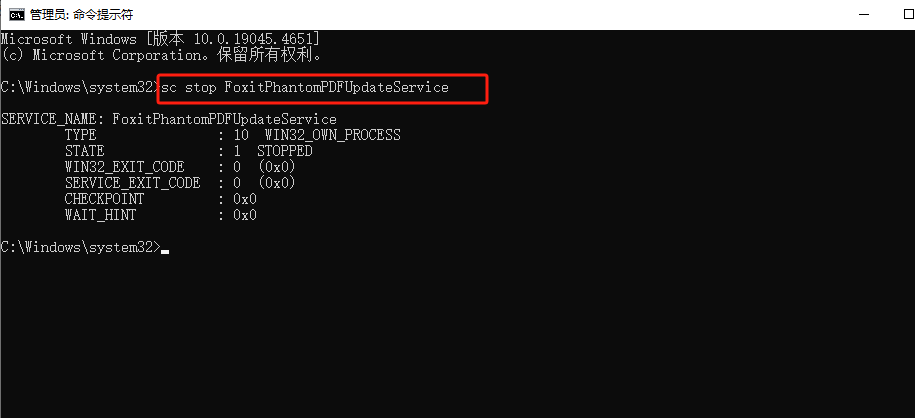Click the TYPE output row label
915x418 pixels.
81,135
